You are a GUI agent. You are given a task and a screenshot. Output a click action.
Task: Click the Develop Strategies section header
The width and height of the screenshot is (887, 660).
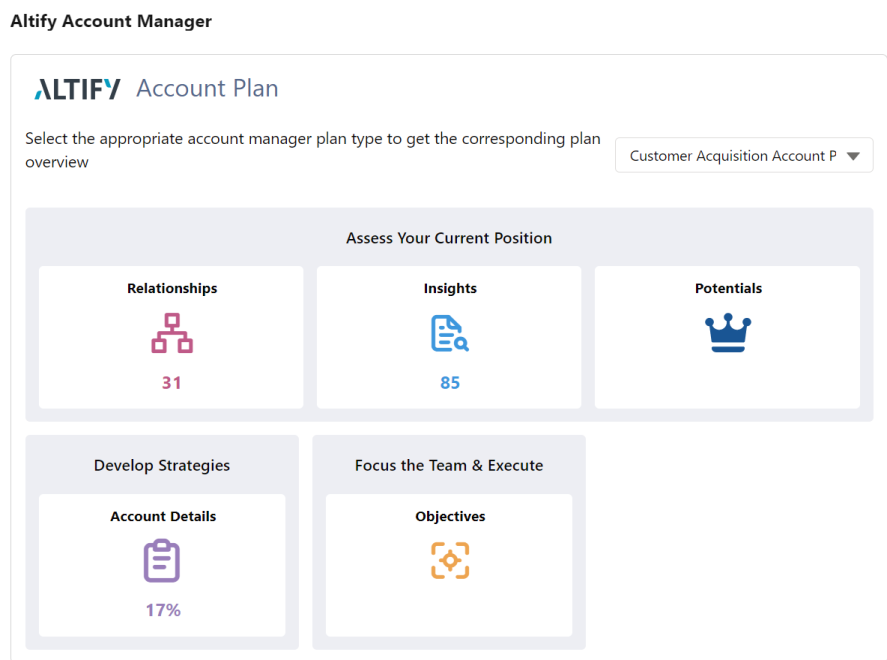pos(162,465)
